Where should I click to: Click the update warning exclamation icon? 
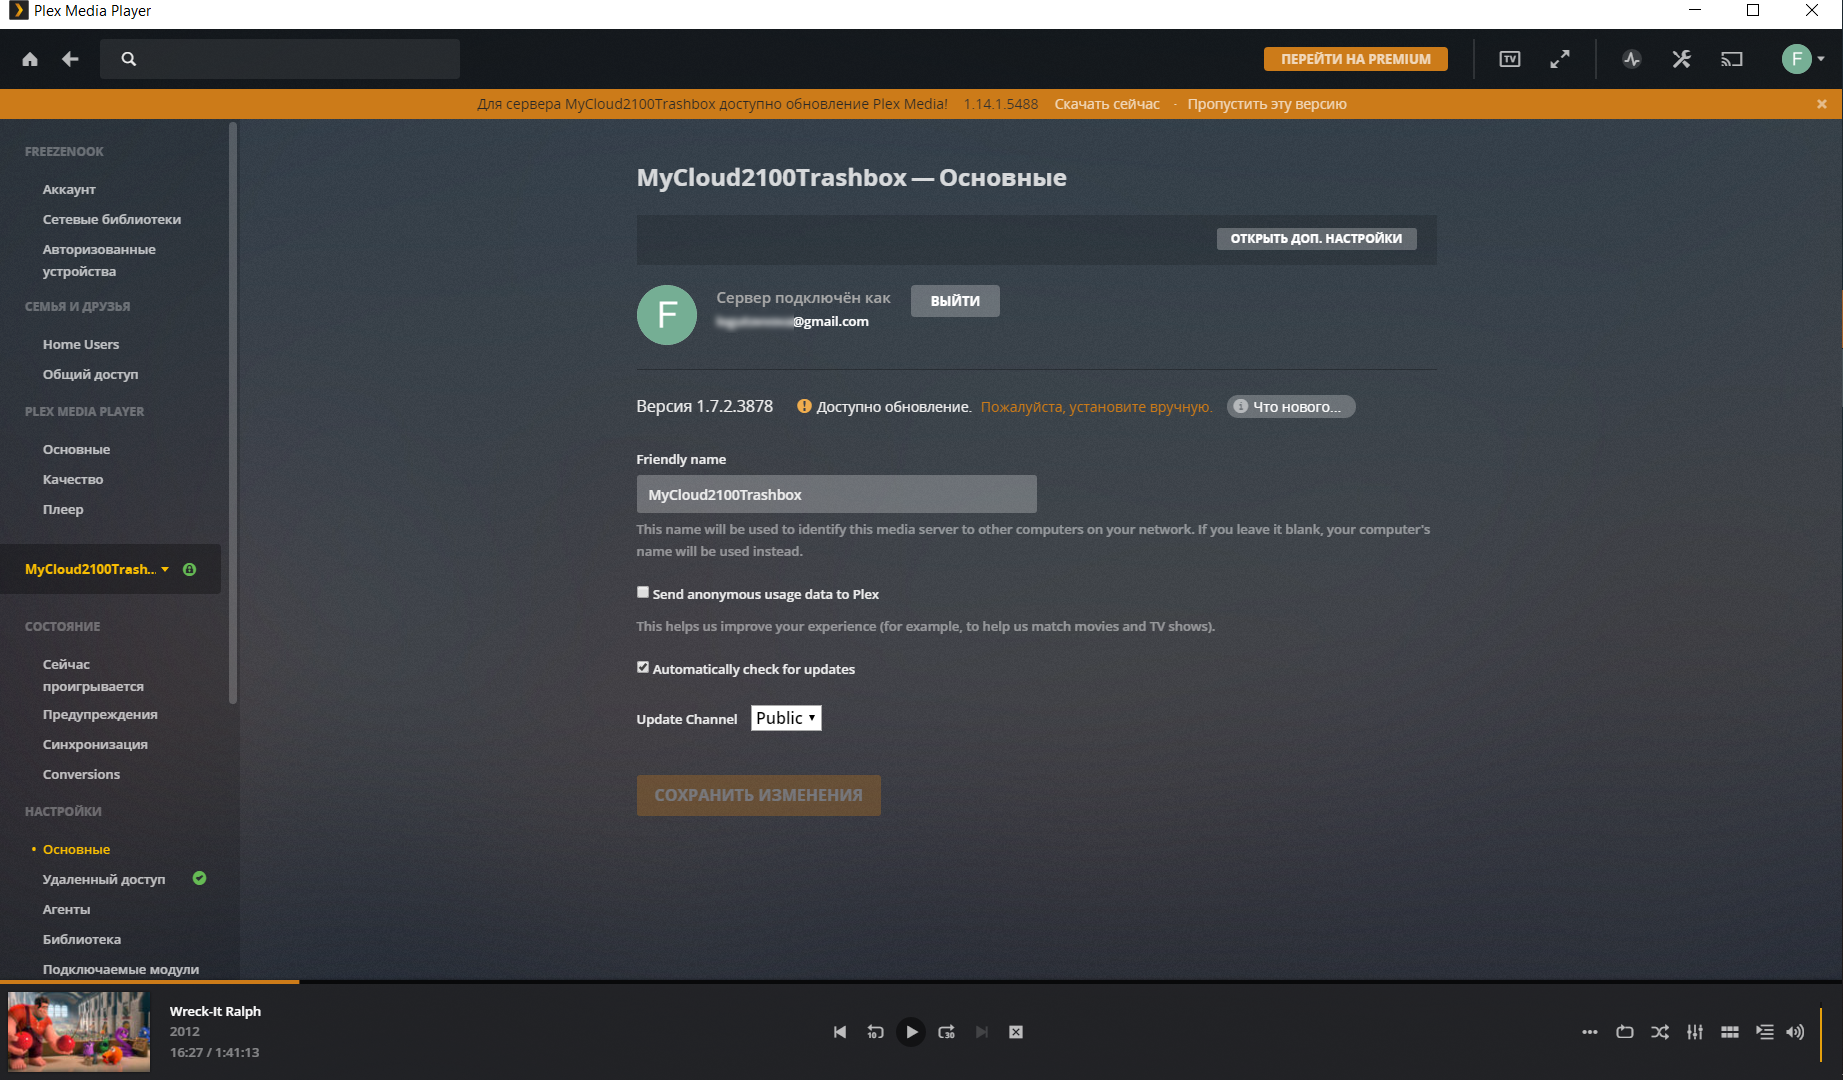(x=804, y=406)
